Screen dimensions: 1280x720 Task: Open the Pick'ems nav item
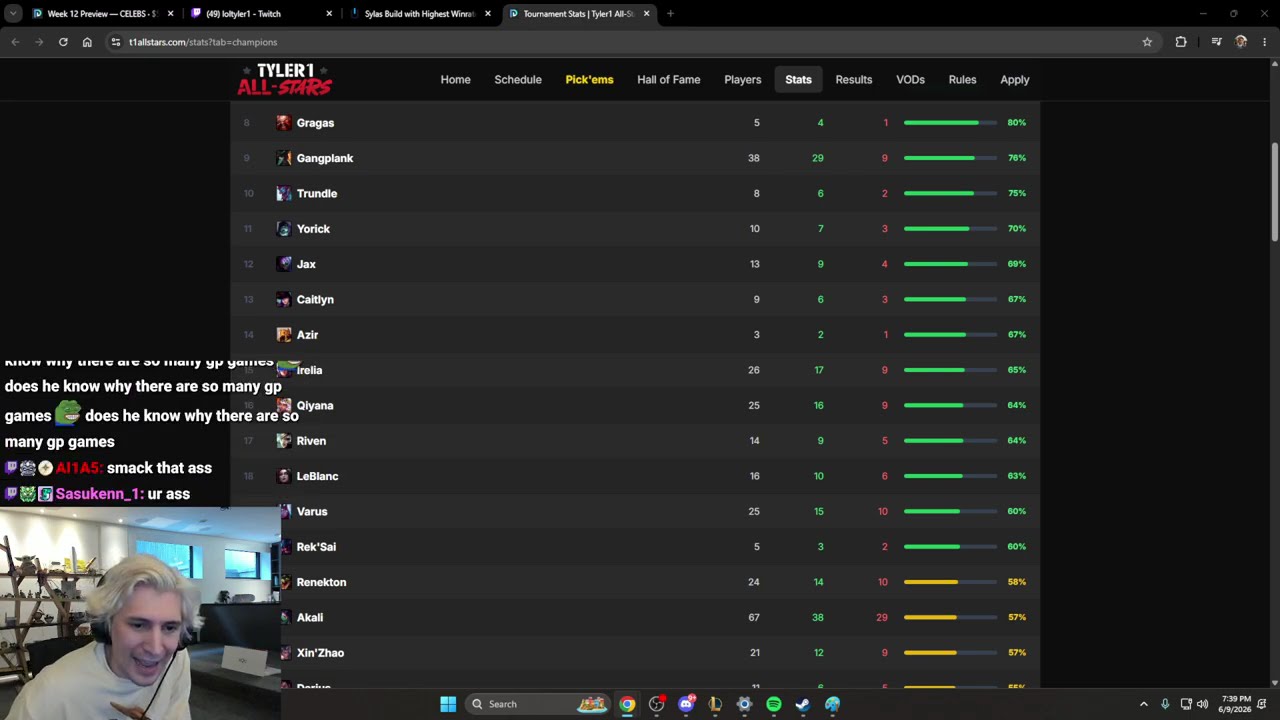tap(589, 80)
